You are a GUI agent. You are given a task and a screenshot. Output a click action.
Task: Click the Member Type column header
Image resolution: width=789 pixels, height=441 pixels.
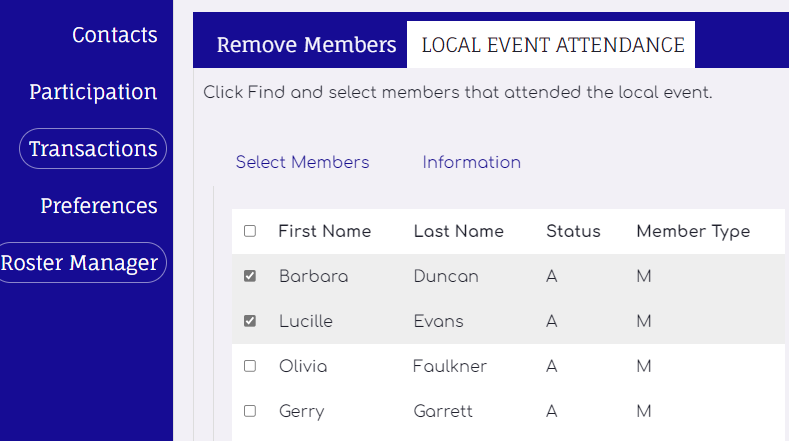(x=692, y=231)
